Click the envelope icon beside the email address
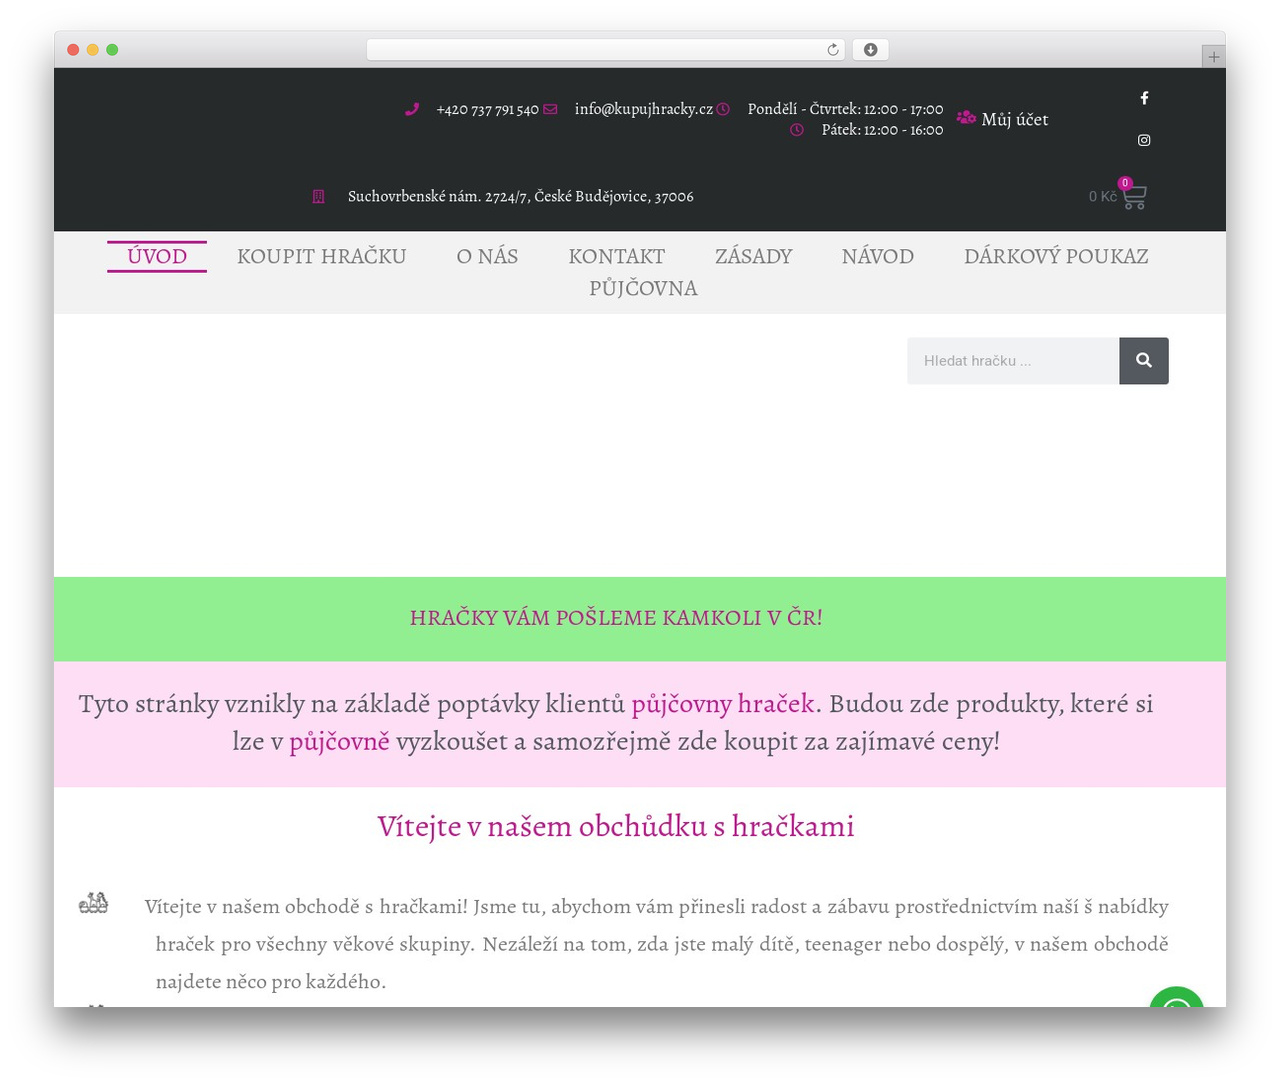 pyautogui.click(x=550, y=109)
